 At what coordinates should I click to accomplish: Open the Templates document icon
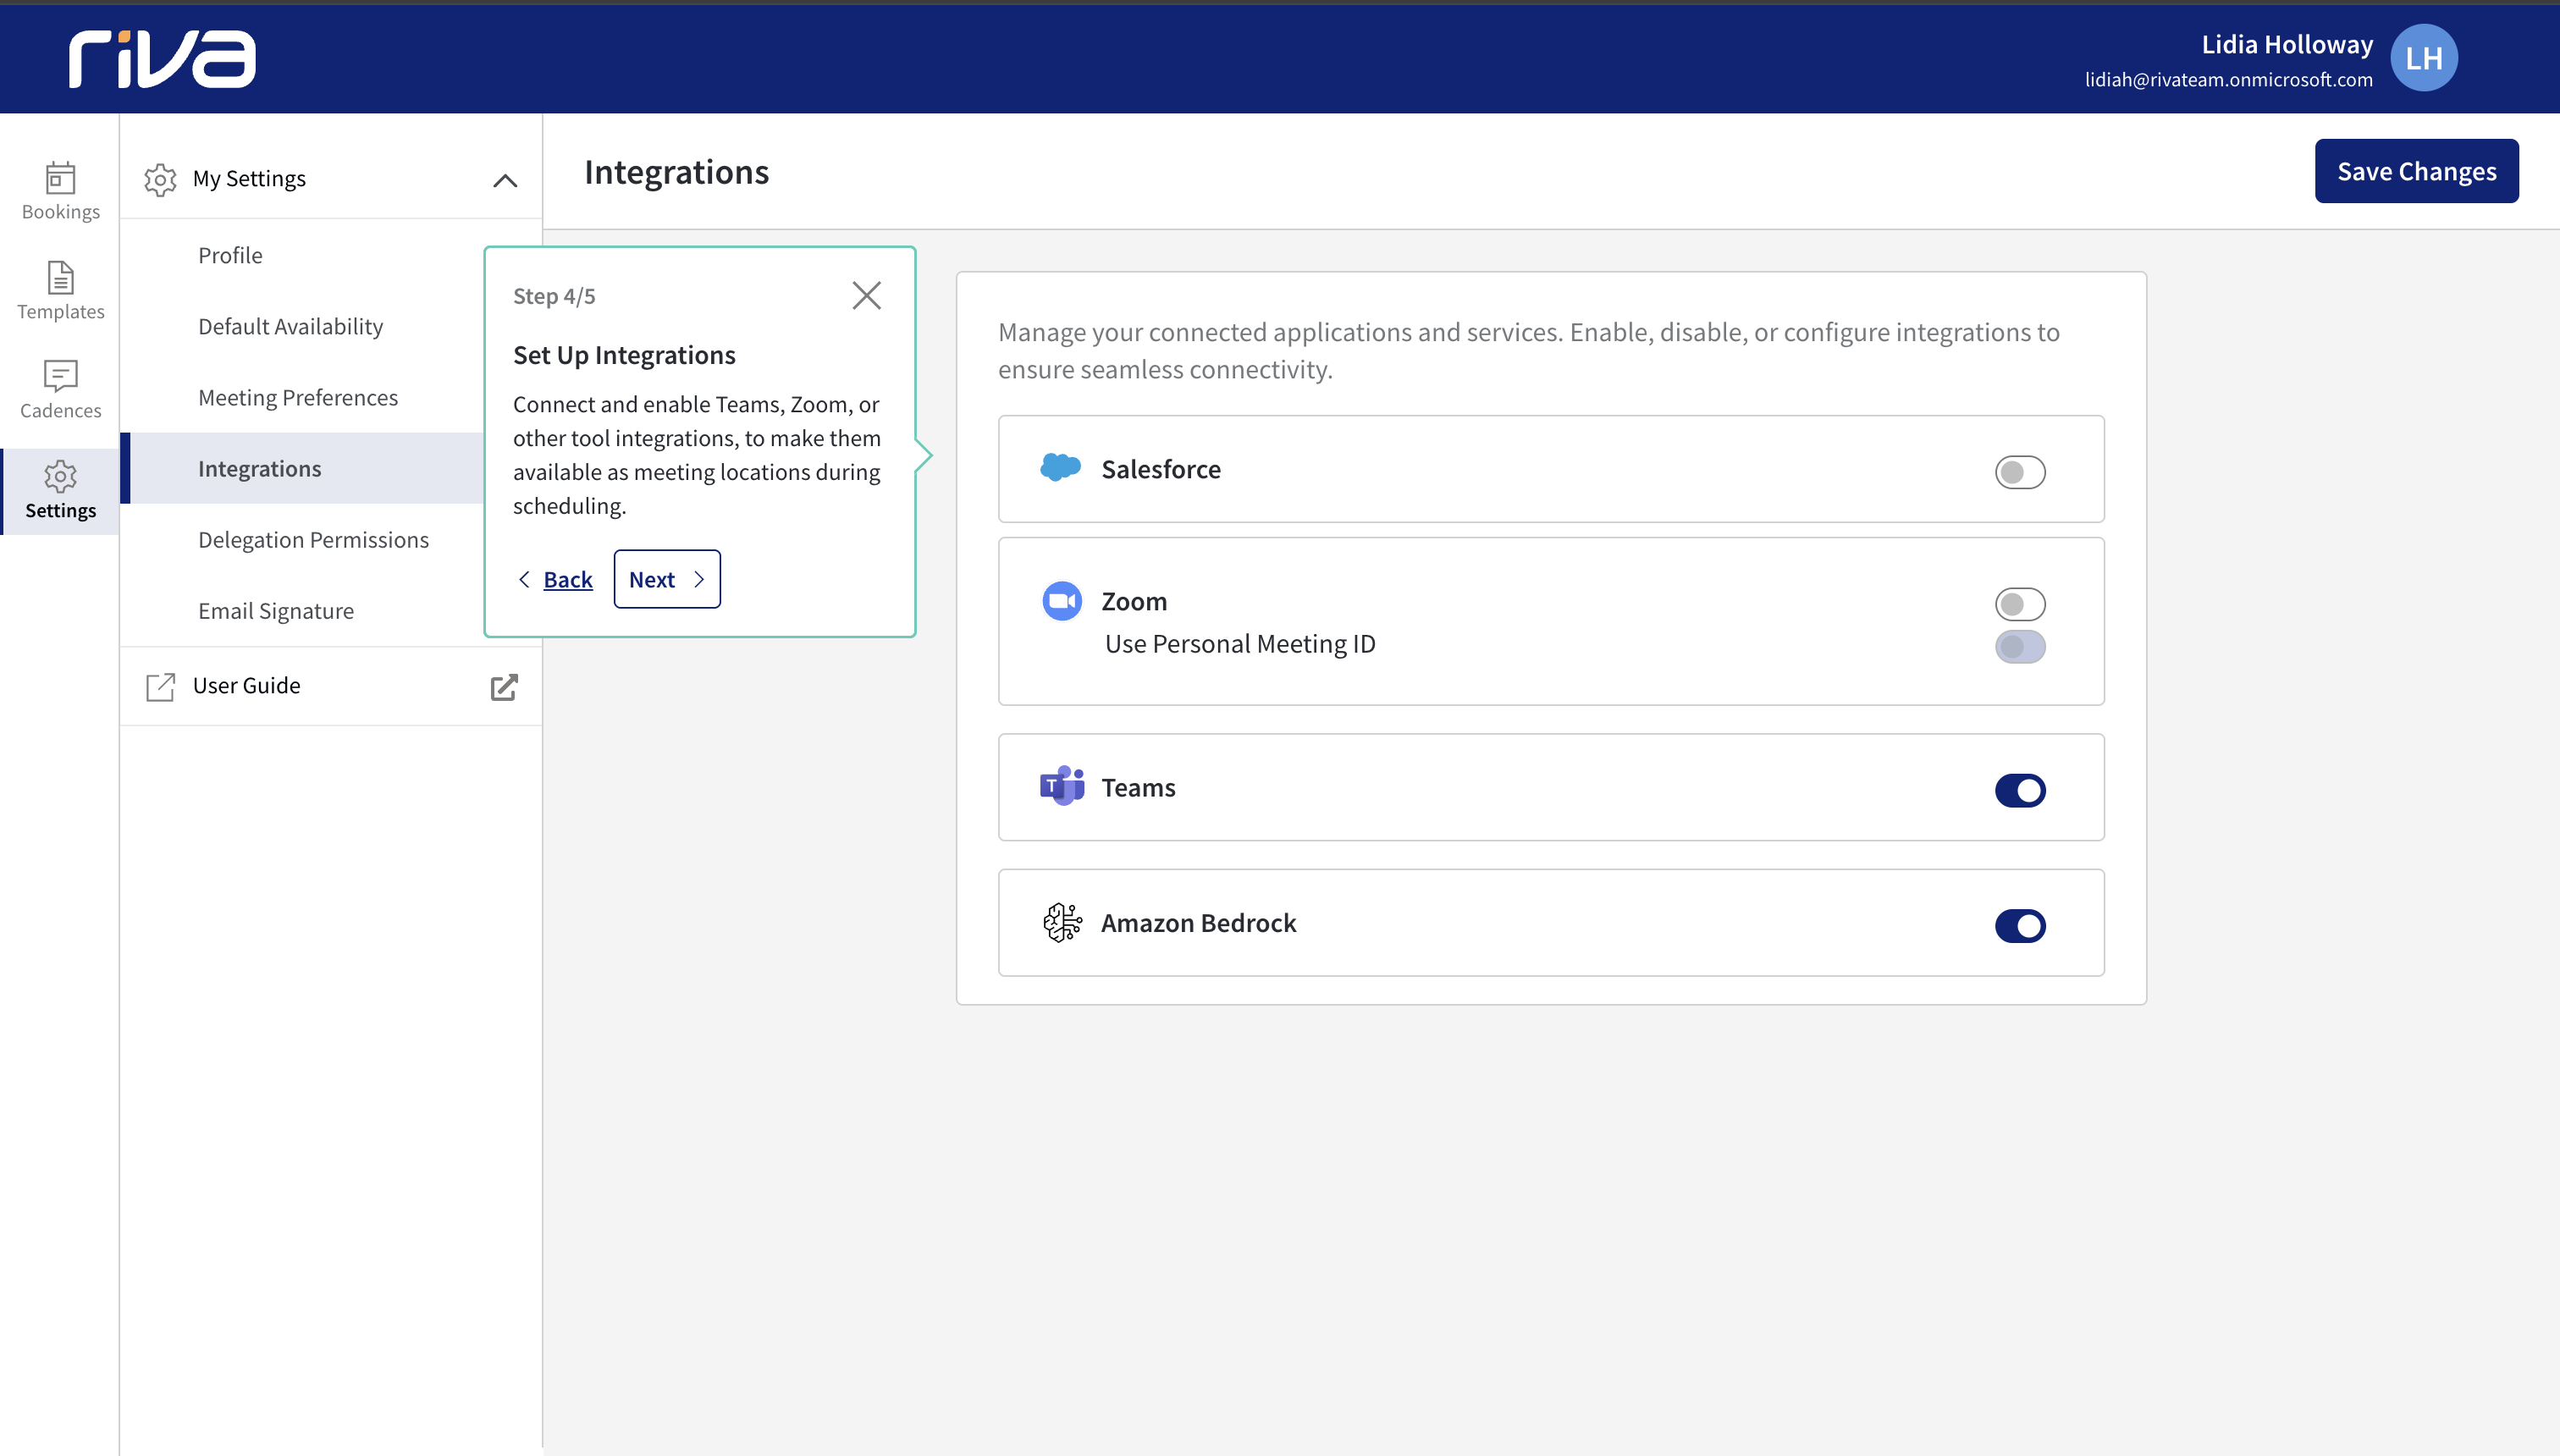(x=60, y=277)
